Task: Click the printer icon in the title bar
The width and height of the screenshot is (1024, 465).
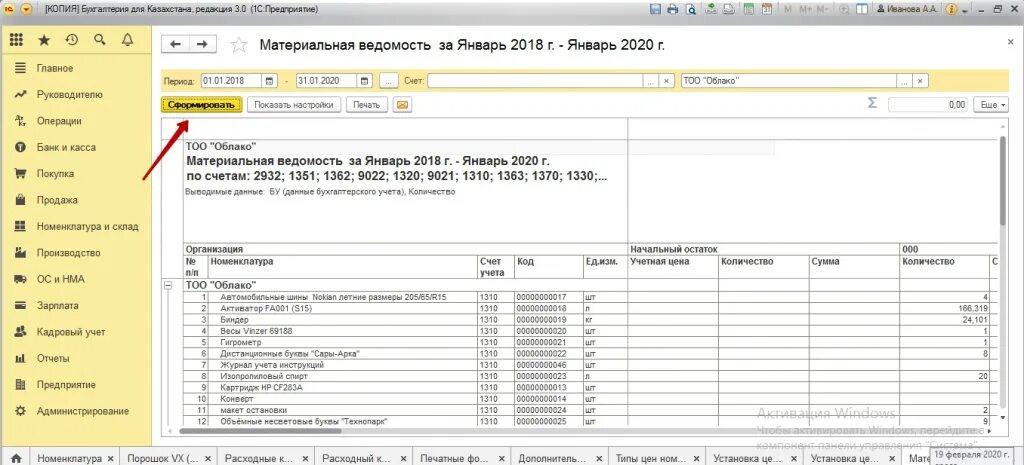Action: coord(673,9)
